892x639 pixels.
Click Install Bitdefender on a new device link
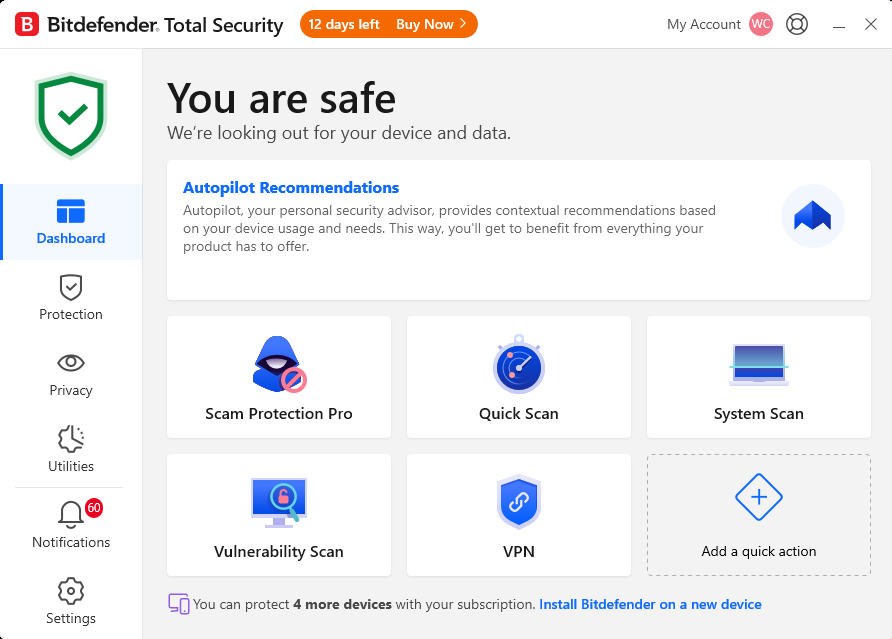[x=650, y=604]
